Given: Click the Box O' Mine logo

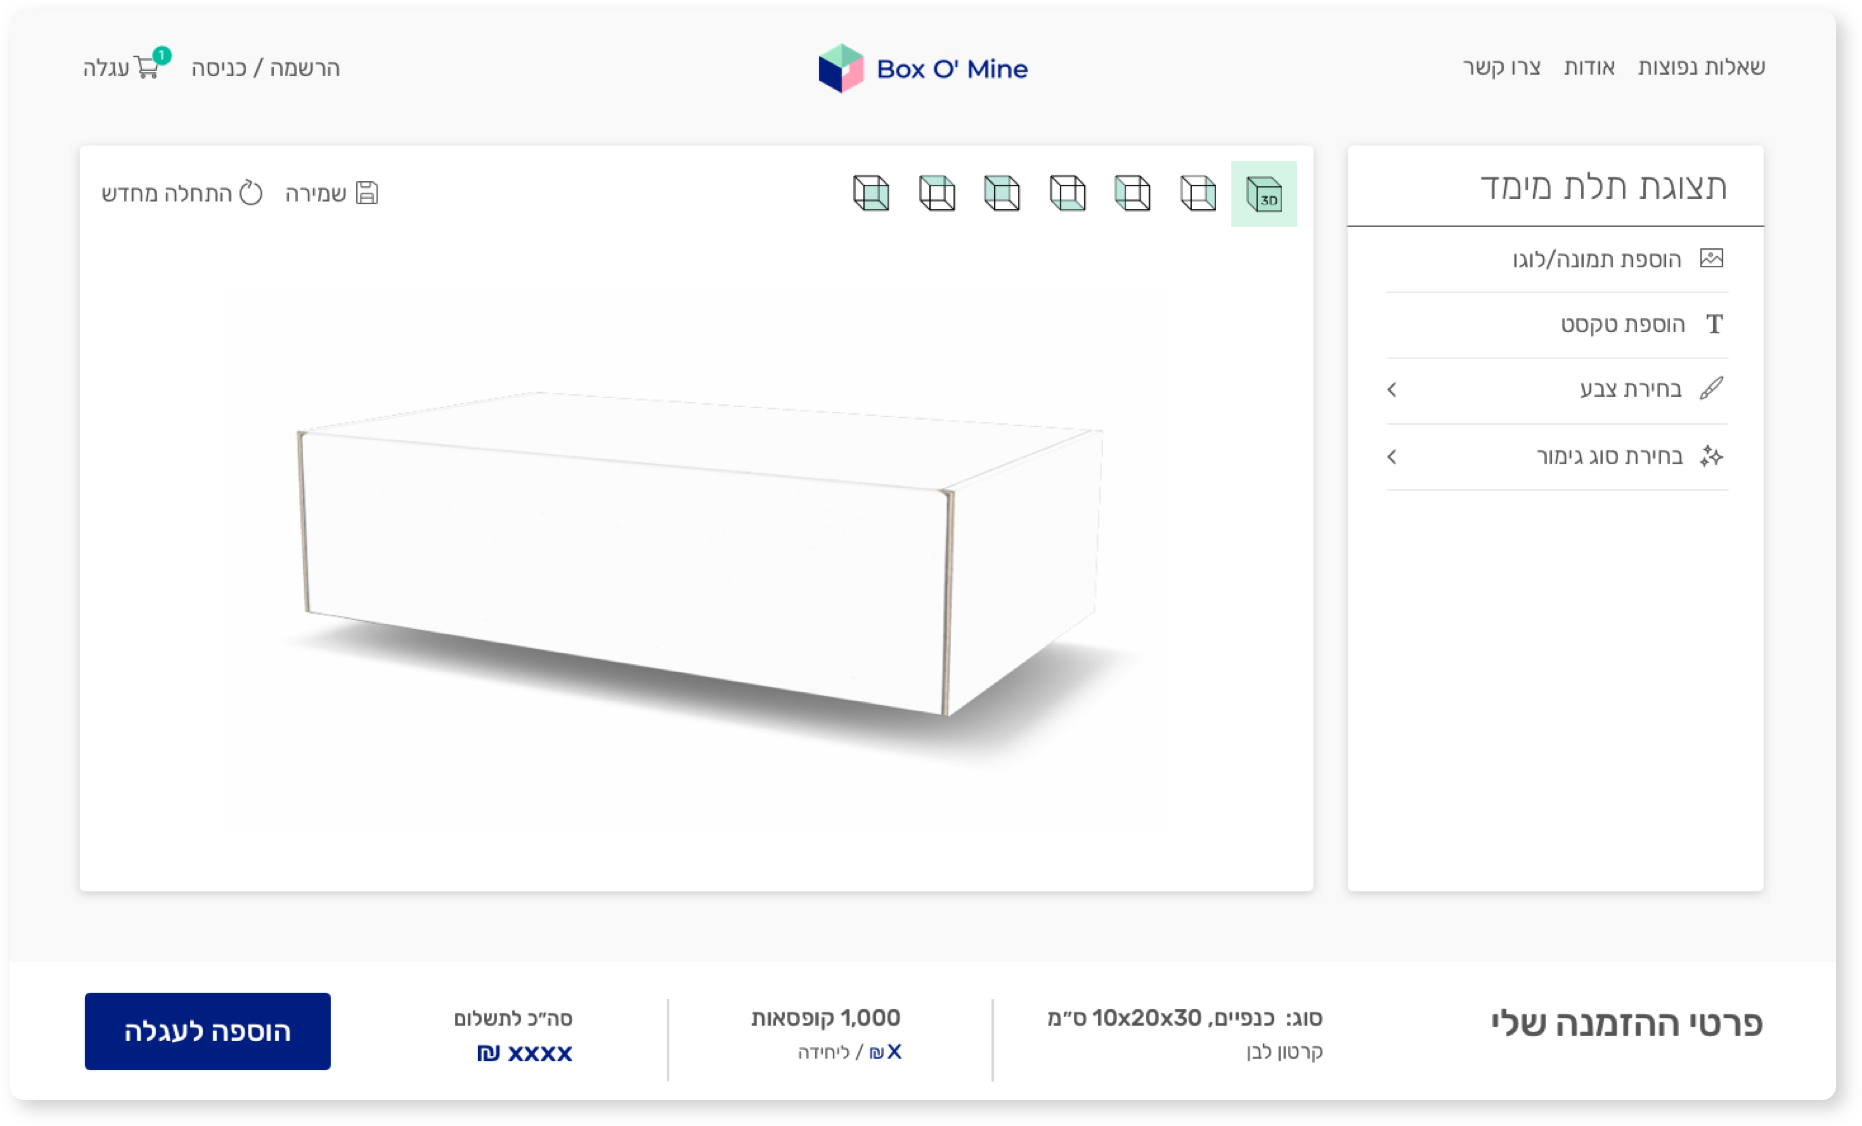Looking at the screenshot, I should (923, 68).
